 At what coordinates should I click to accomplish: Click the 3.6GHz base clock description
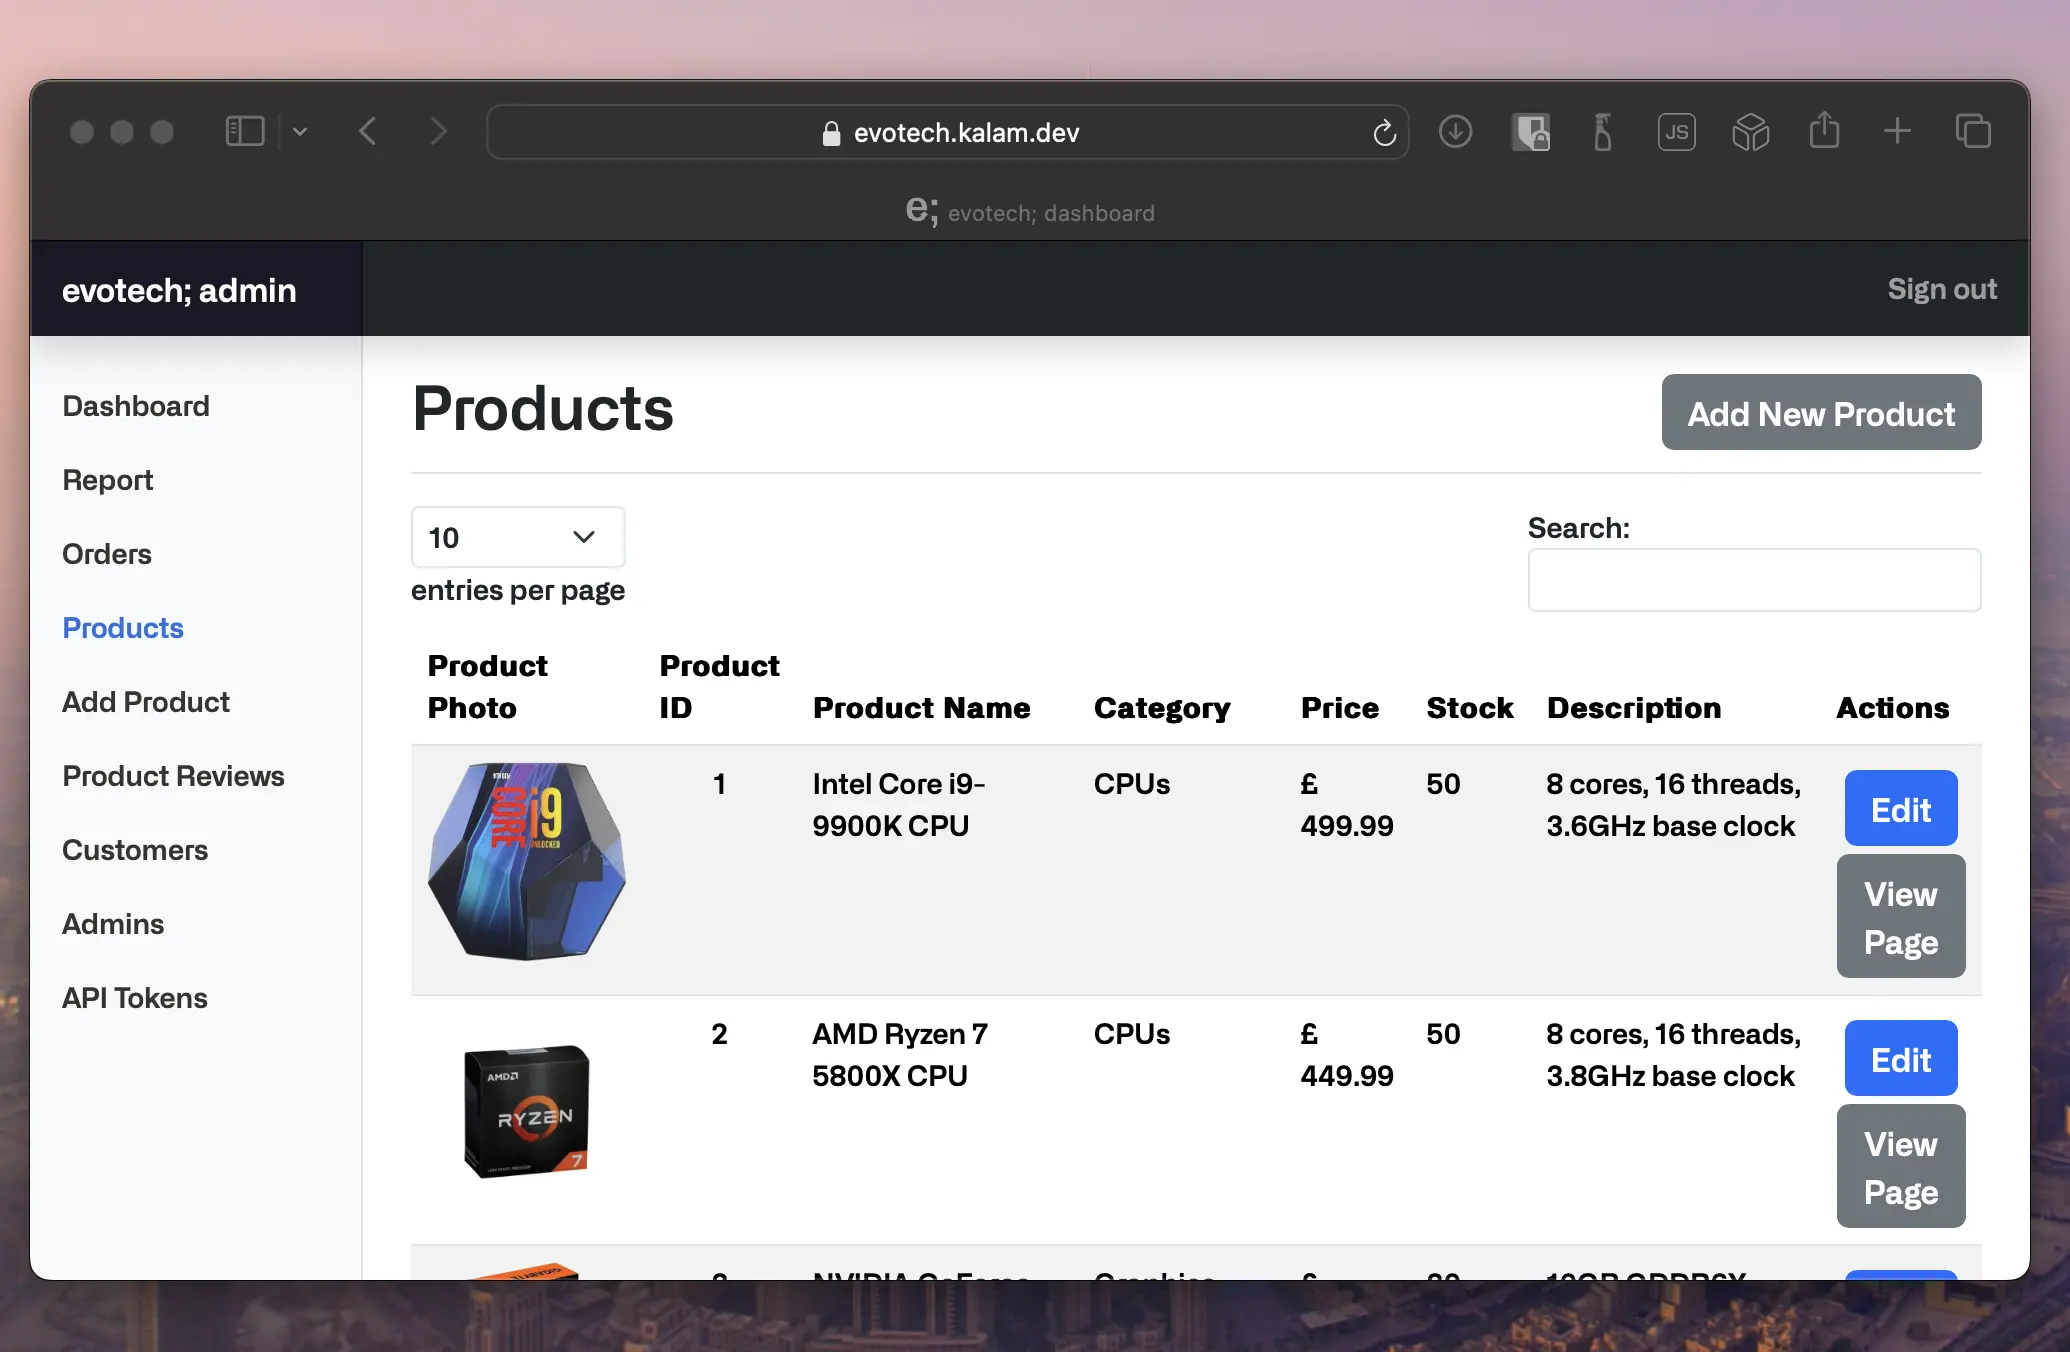coord(1670,826)
